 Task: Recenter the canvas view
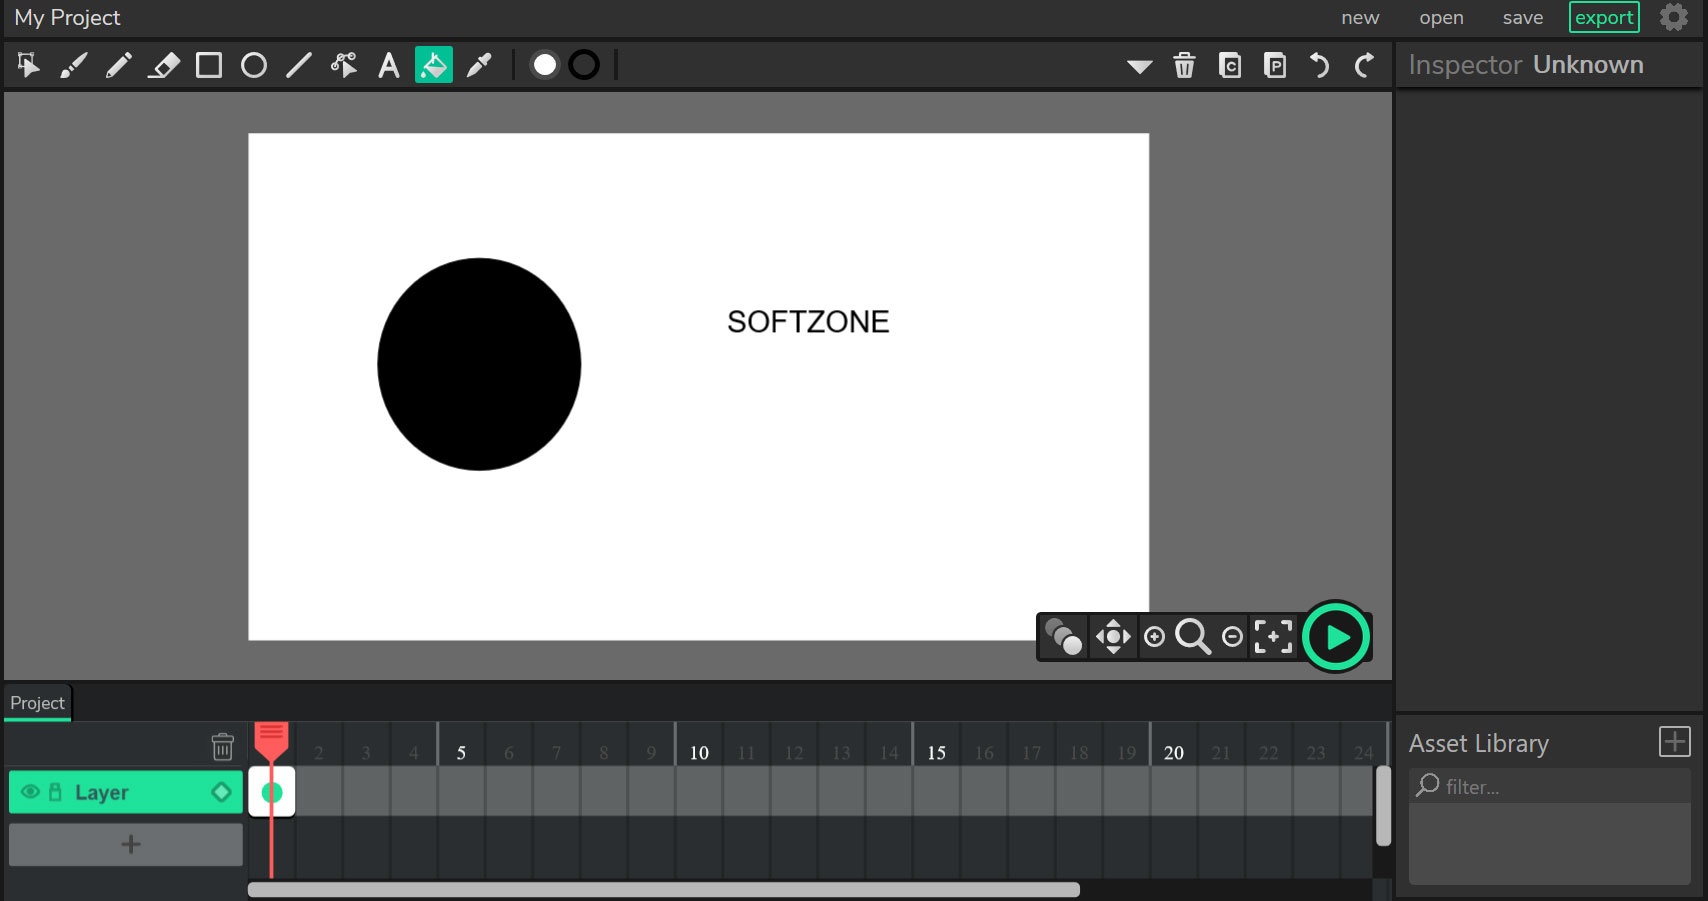1273,637
